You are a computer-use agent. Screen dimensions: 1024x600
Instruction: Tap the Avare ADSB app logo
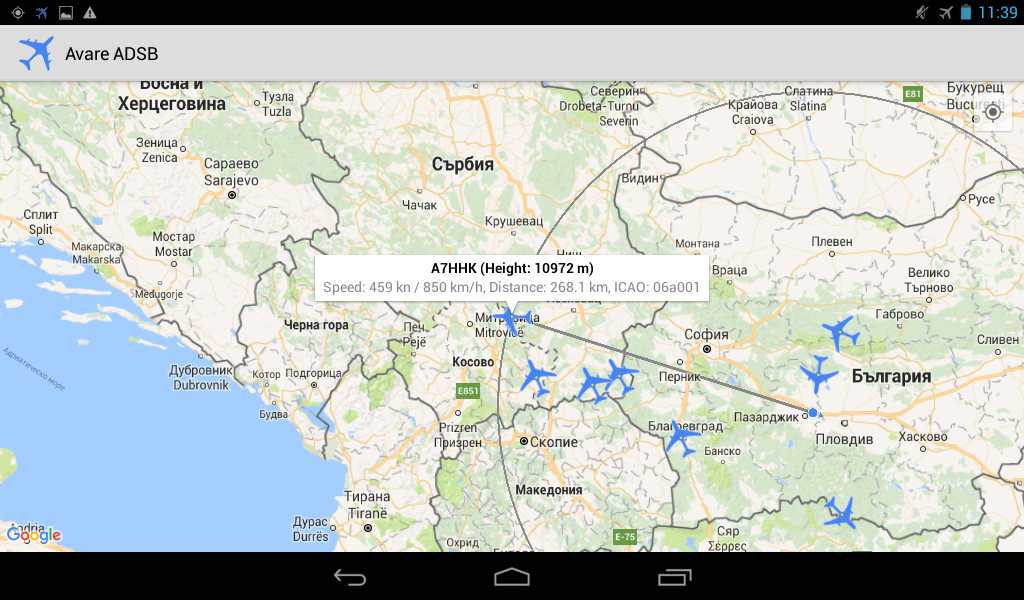pyautogui.click(x=36, y=54)
